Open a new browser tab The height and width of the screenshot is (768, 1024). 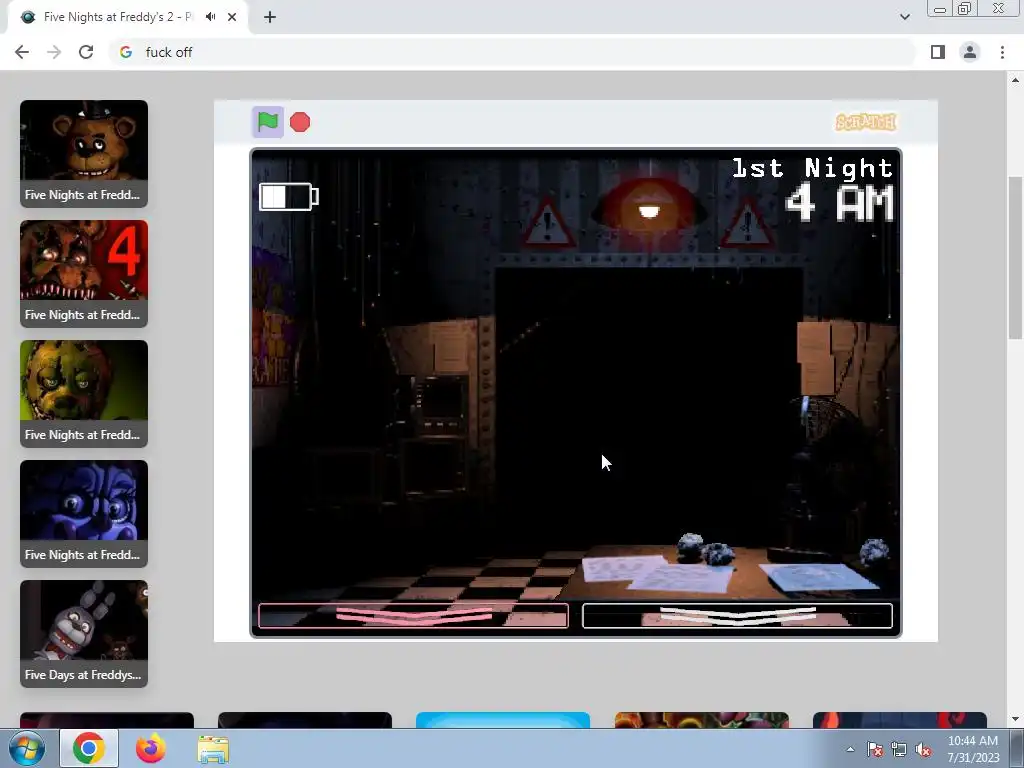[270, 17]
